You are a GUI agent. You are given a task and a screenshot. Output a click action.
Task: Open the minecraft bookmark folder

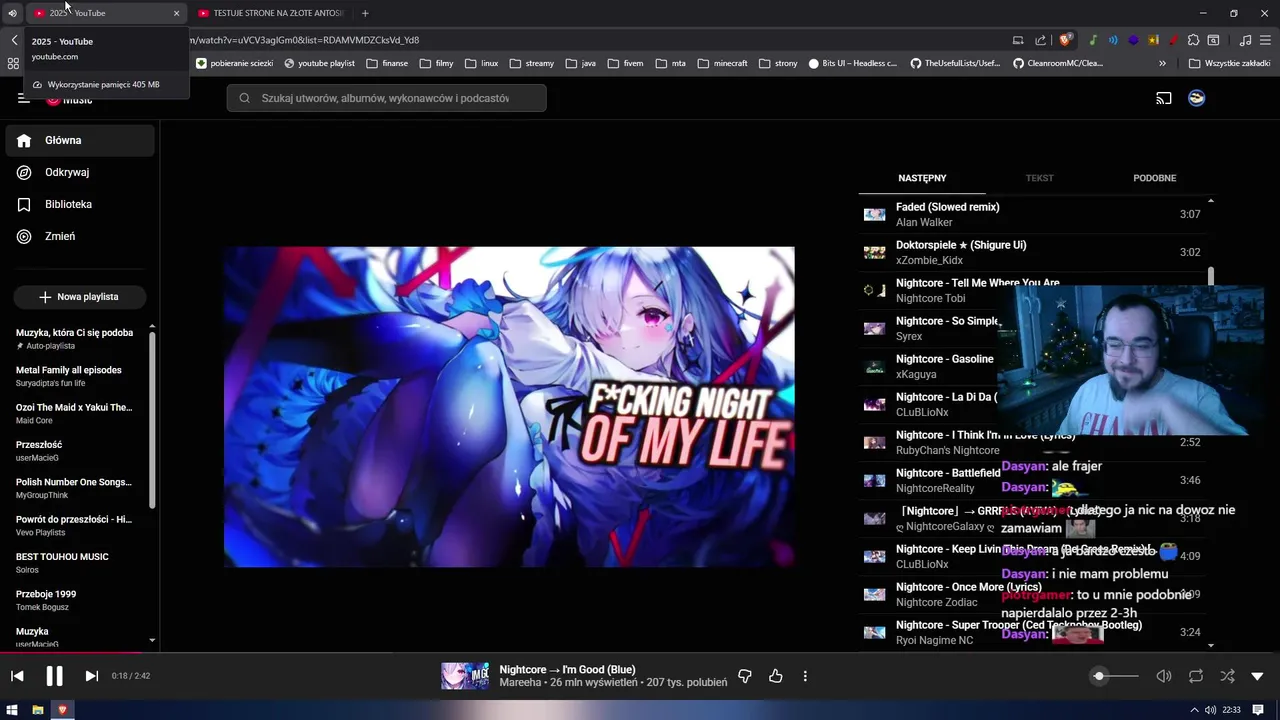[724, 63]
